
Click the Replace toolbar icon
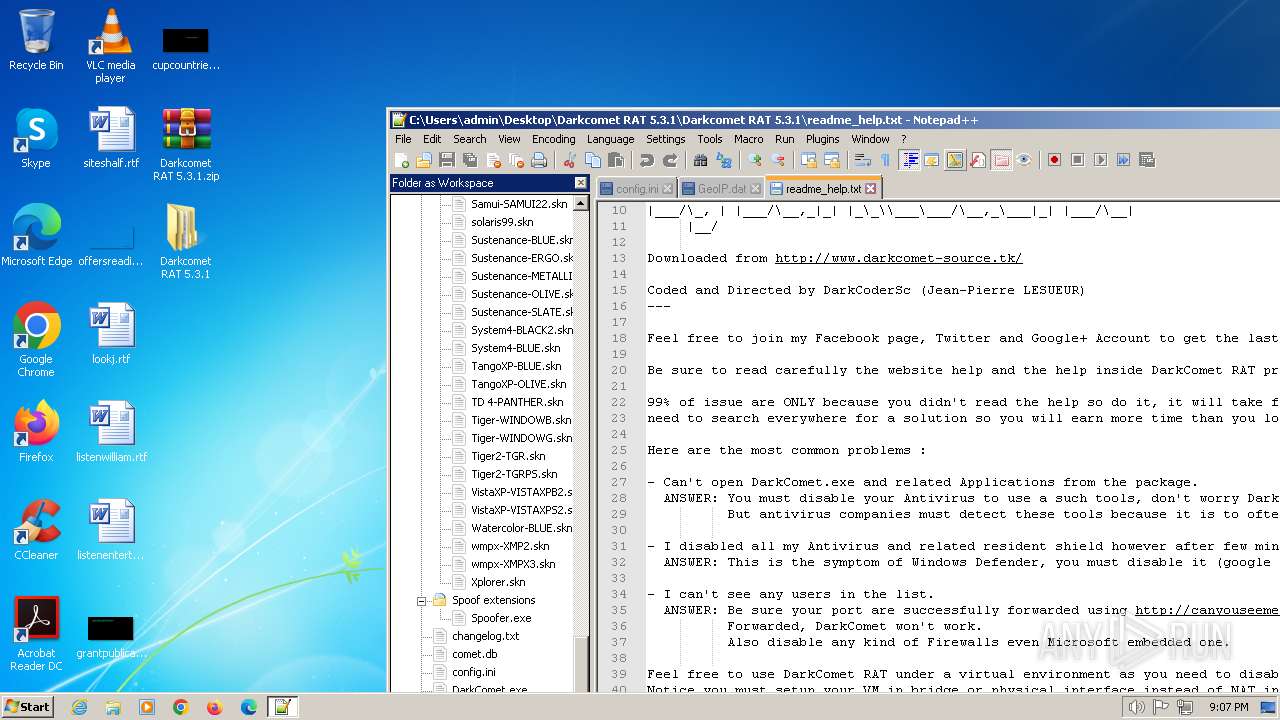point(723,160)
